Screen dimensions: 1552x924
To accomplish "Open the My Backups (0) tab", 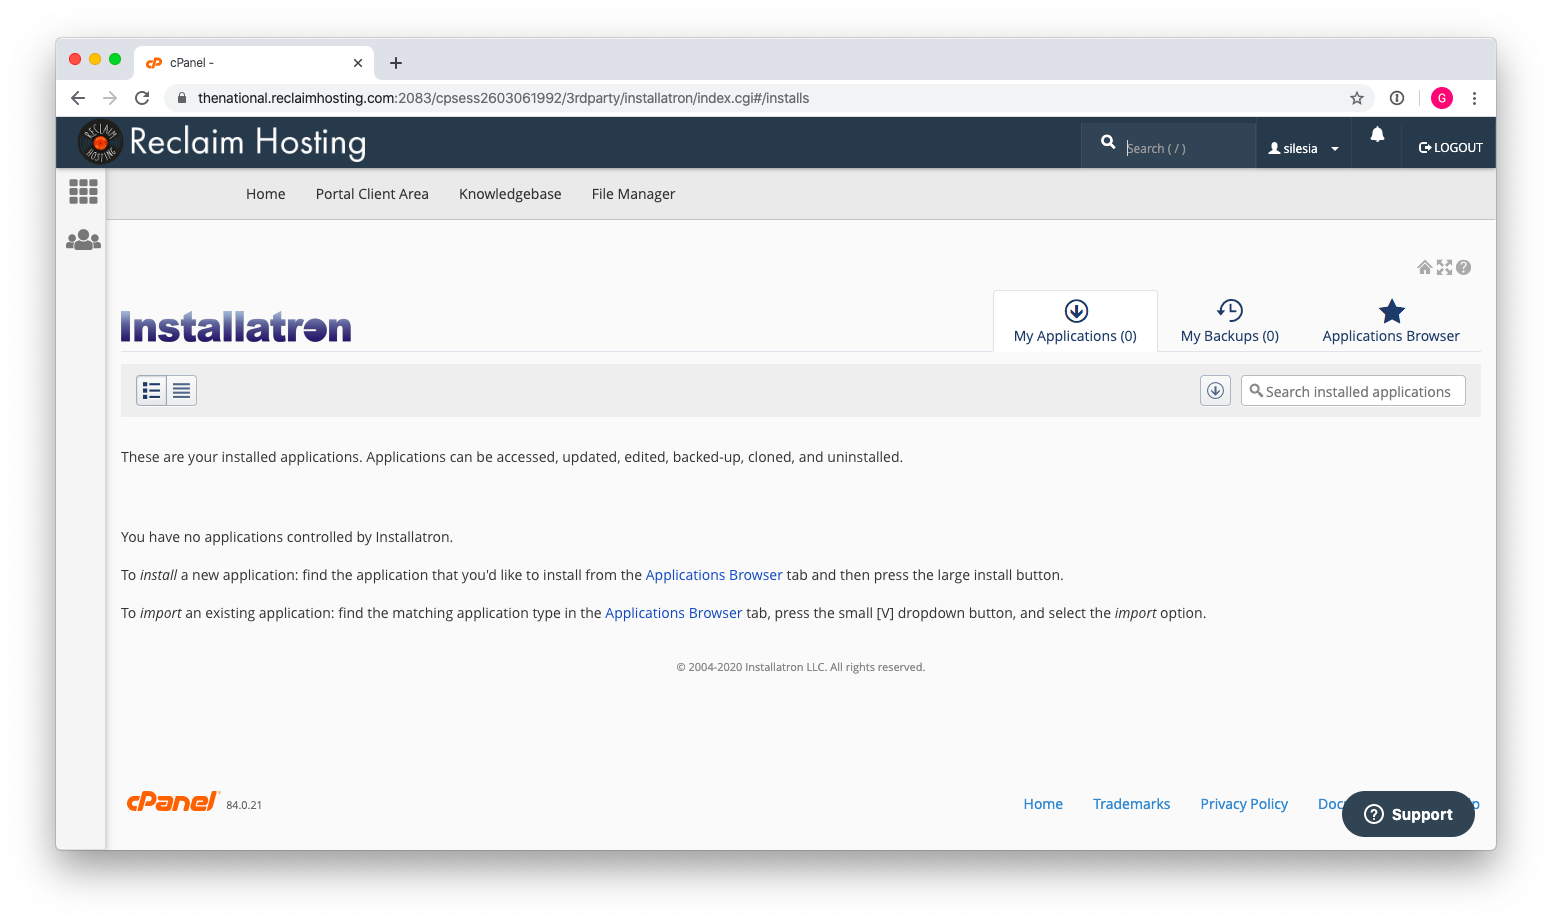I will (1230, 321).
